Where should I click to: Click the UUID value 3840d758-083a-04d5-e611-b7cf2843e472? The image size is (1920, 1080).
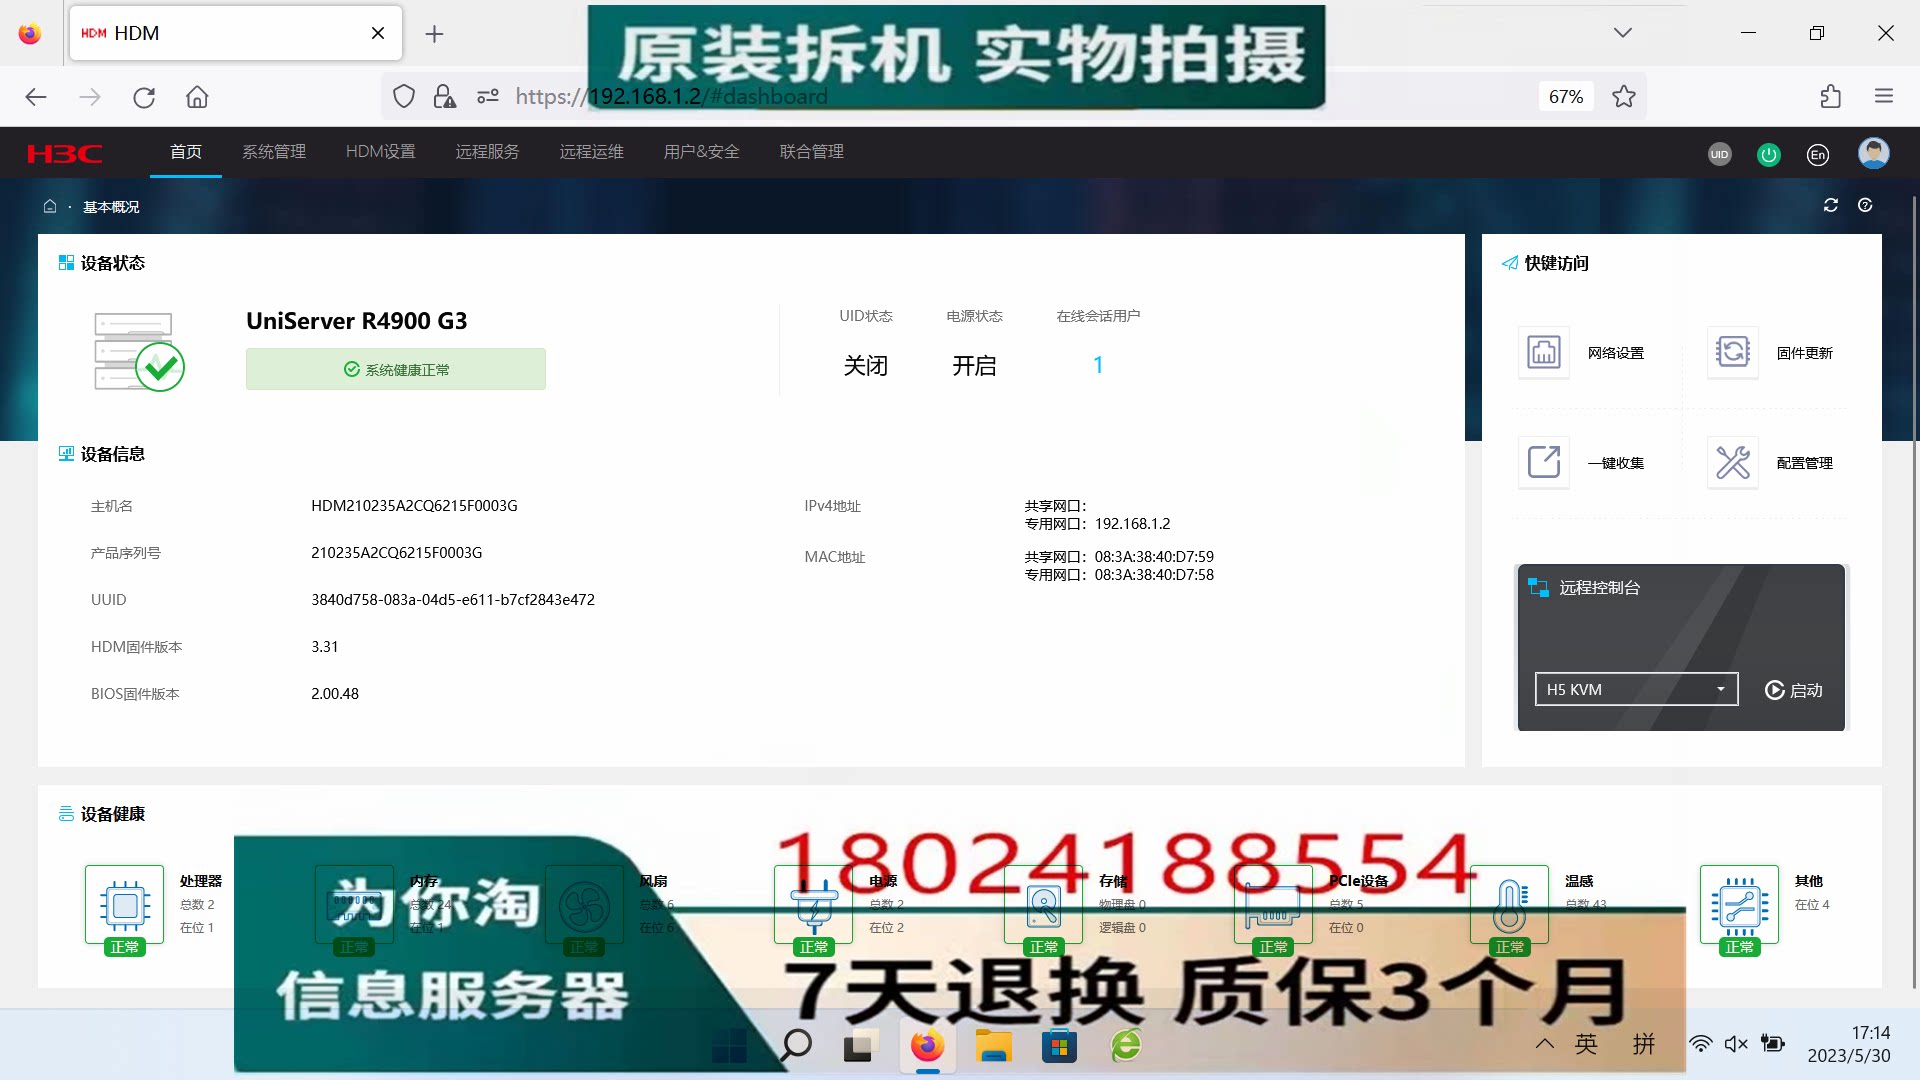tap(453, 600)
